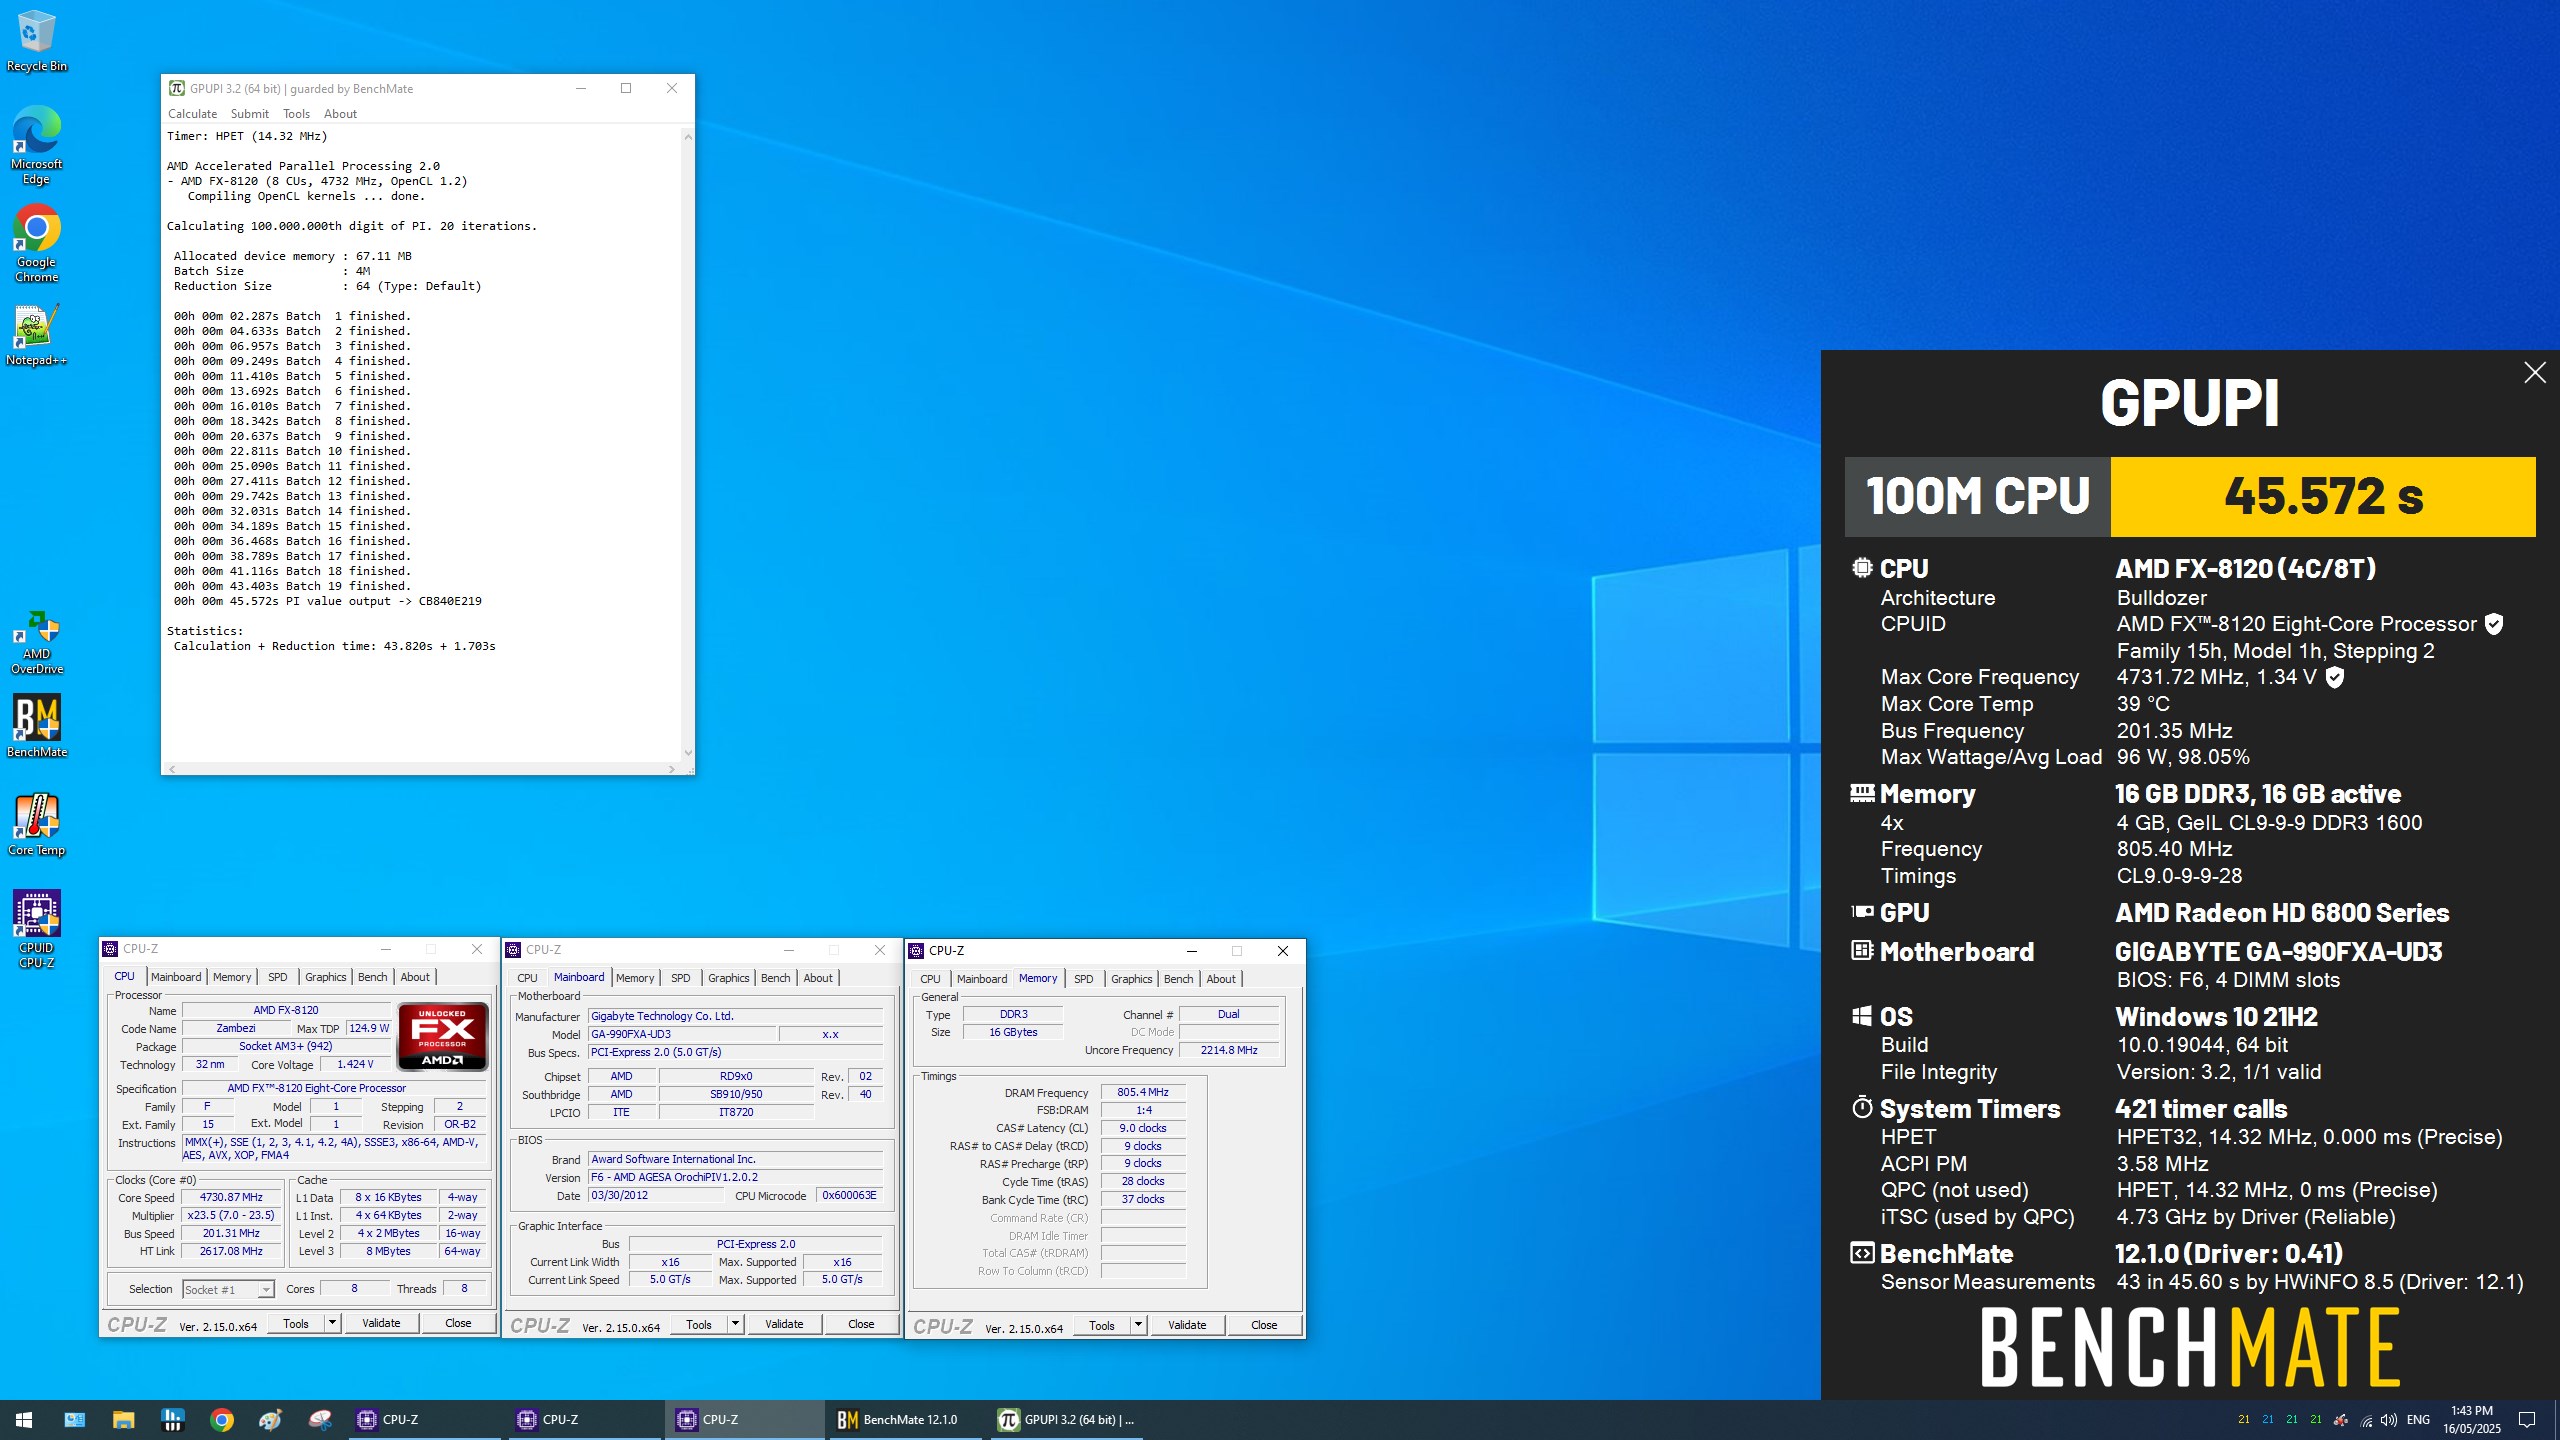This screenshot has height=1440, width=2560.
Task: Open the About menu in GPUPI
Action: (x=340, y=114)
